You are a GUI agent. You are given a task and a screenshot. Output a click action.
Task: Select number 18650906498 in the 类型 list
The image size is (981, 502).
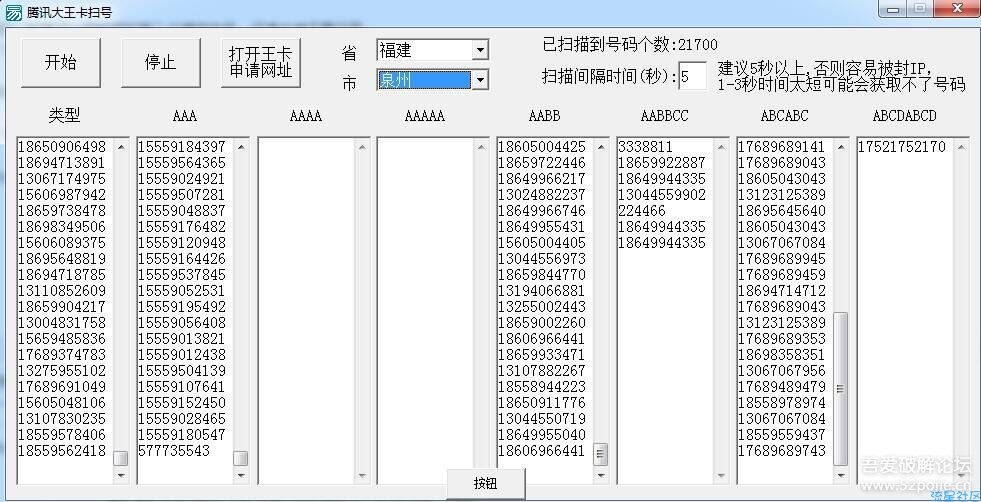[x=62, y=147]
